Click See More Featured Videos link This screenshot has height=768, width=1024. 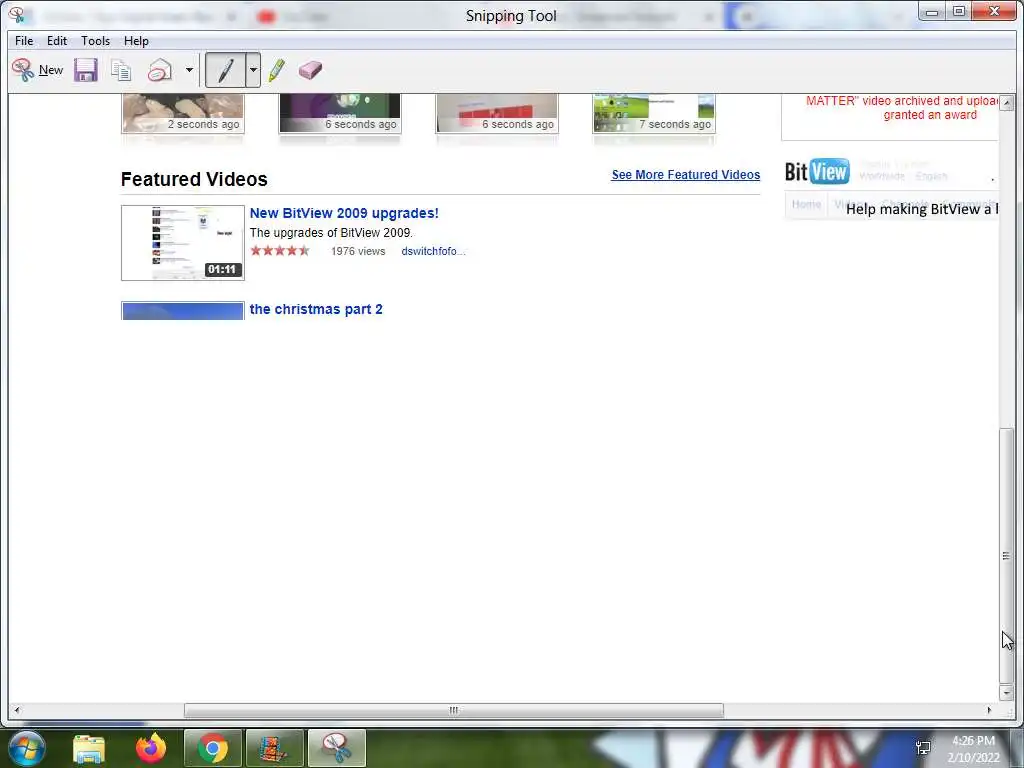point(686,174)
